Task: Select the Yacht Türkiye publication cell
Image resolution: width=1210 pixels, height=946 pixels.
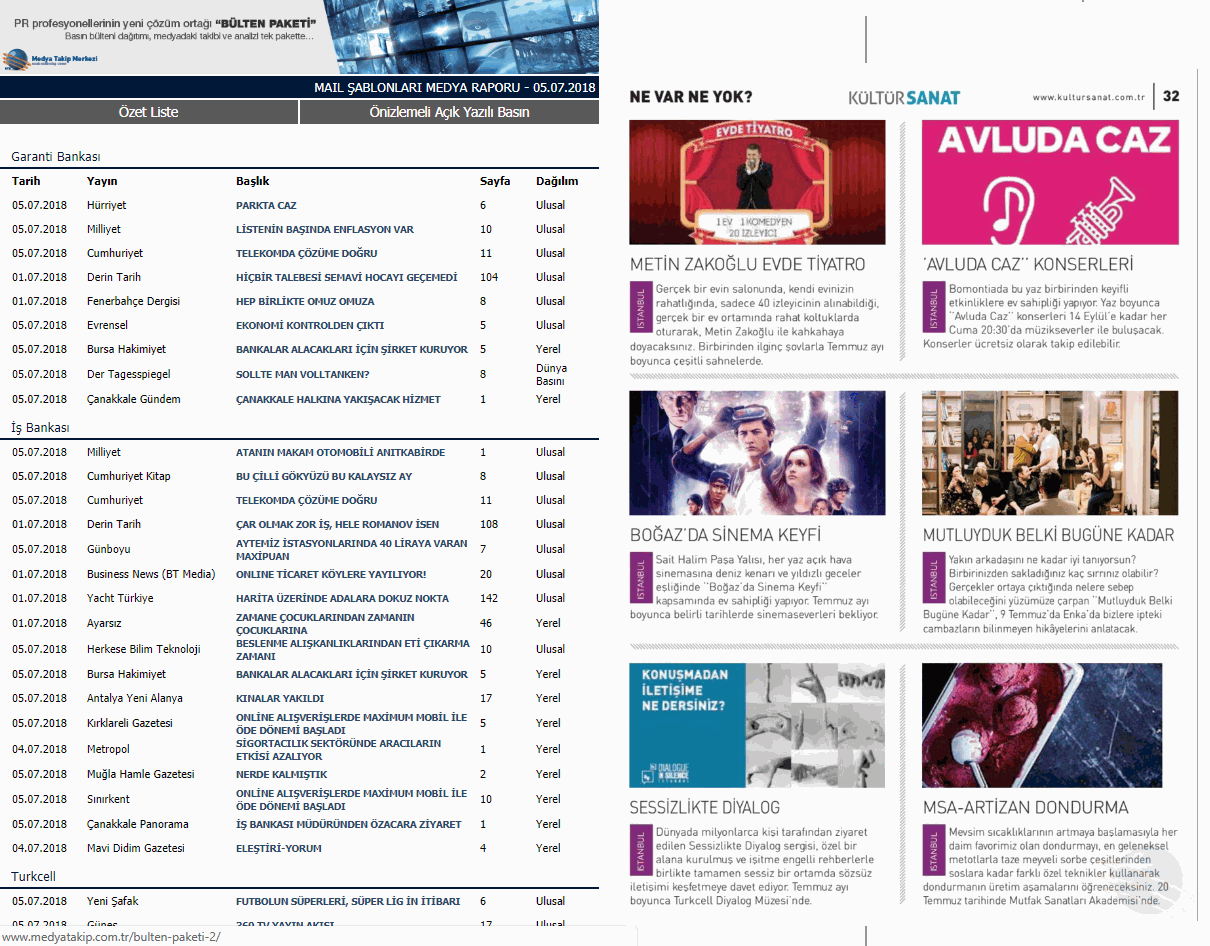Action: coord(120,598)
